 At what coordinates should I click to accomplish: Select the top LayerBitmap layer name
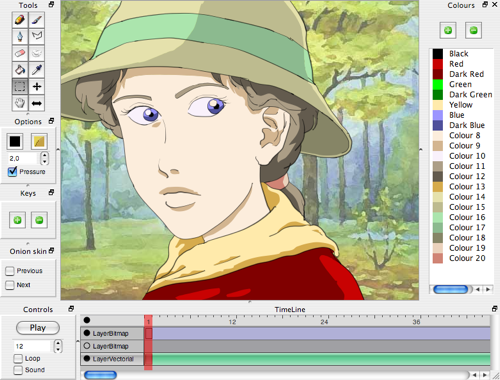tap(110, 333)
